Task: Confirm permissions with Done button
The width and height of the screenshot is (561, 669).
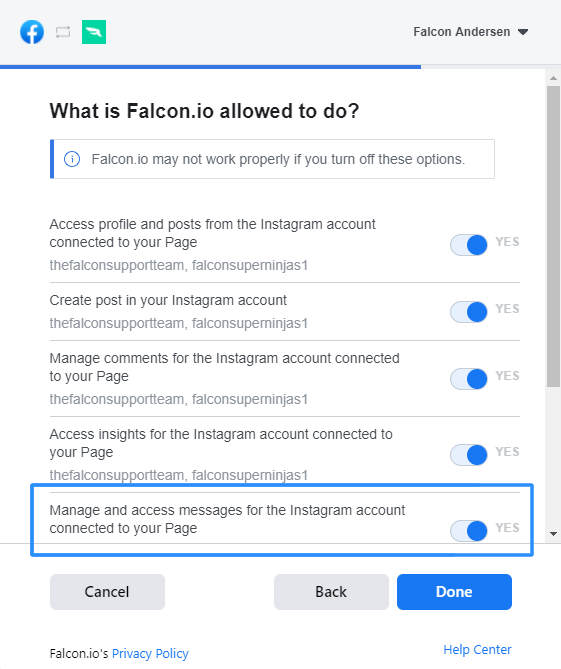Action: tap(454, 592)
